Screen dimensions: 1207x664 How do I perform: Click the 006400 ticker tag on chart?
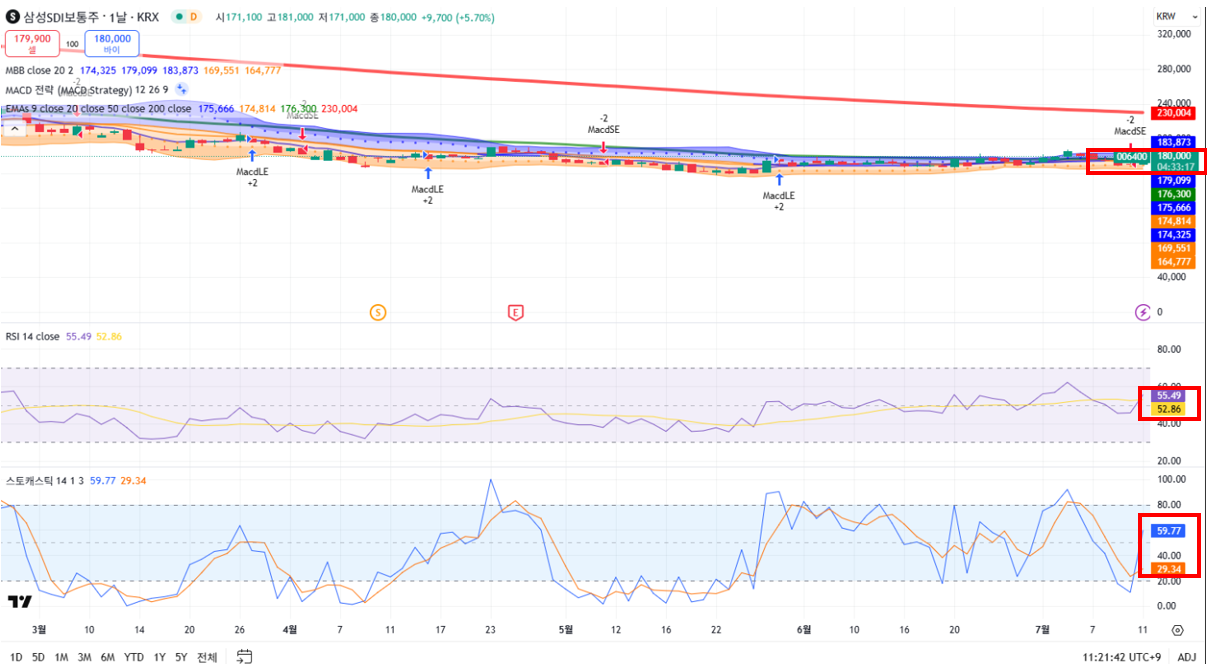pyautogui.click(x=1131, y=156)
